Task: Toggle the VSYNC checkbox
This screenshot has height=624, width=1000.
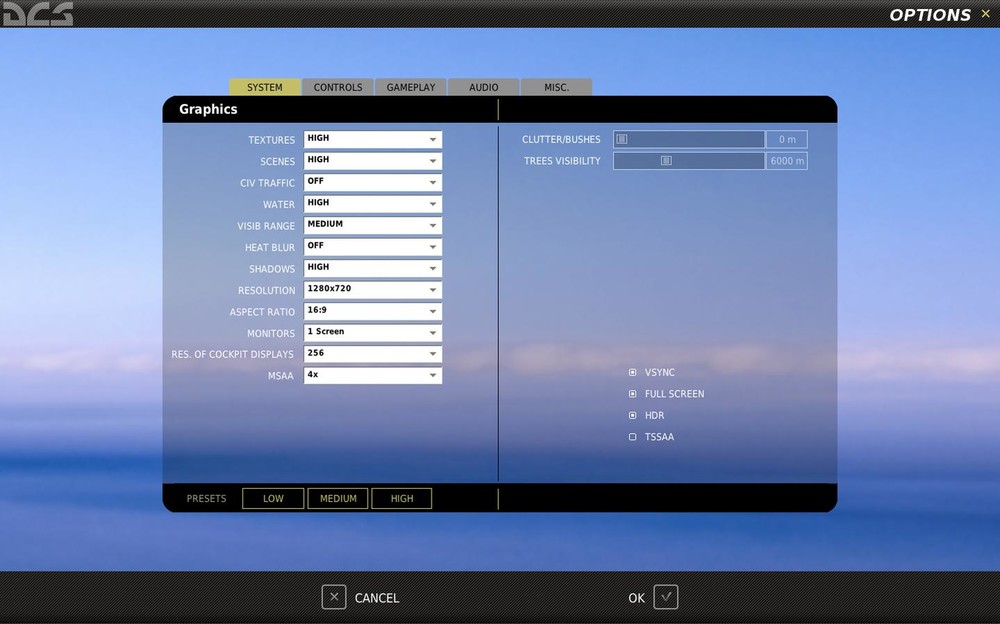Action: 633,372
